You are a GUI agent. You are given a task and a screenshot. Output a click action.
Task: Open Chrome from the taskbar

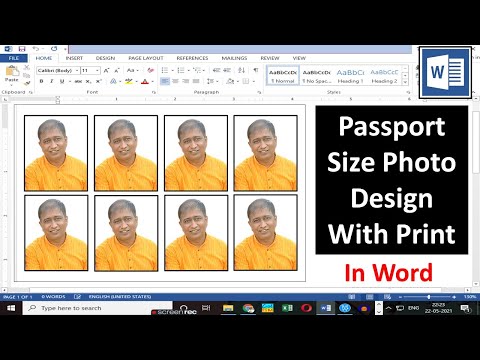click(x=248, y=308)
